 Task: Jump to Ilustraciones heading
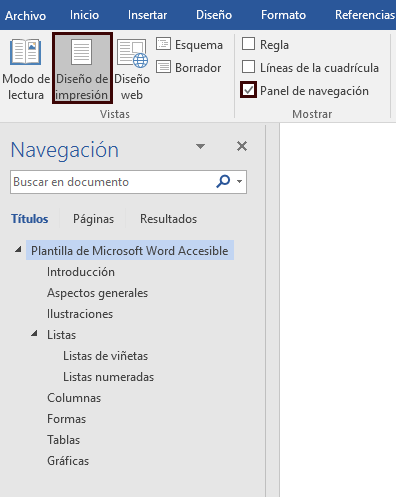(80, 314)
